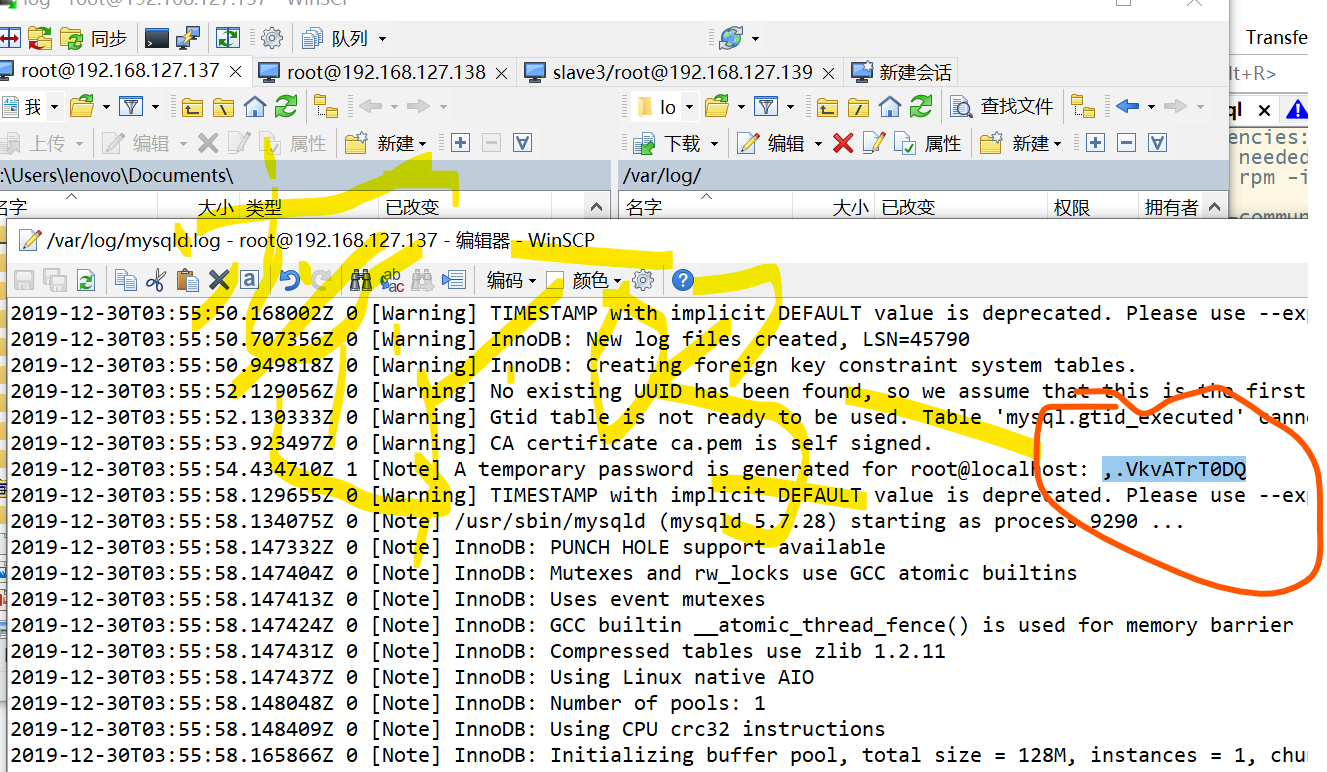Click the remote Select files plus icon
The height and width of the screenshot is (772, 1327).
pos(1095,143)
